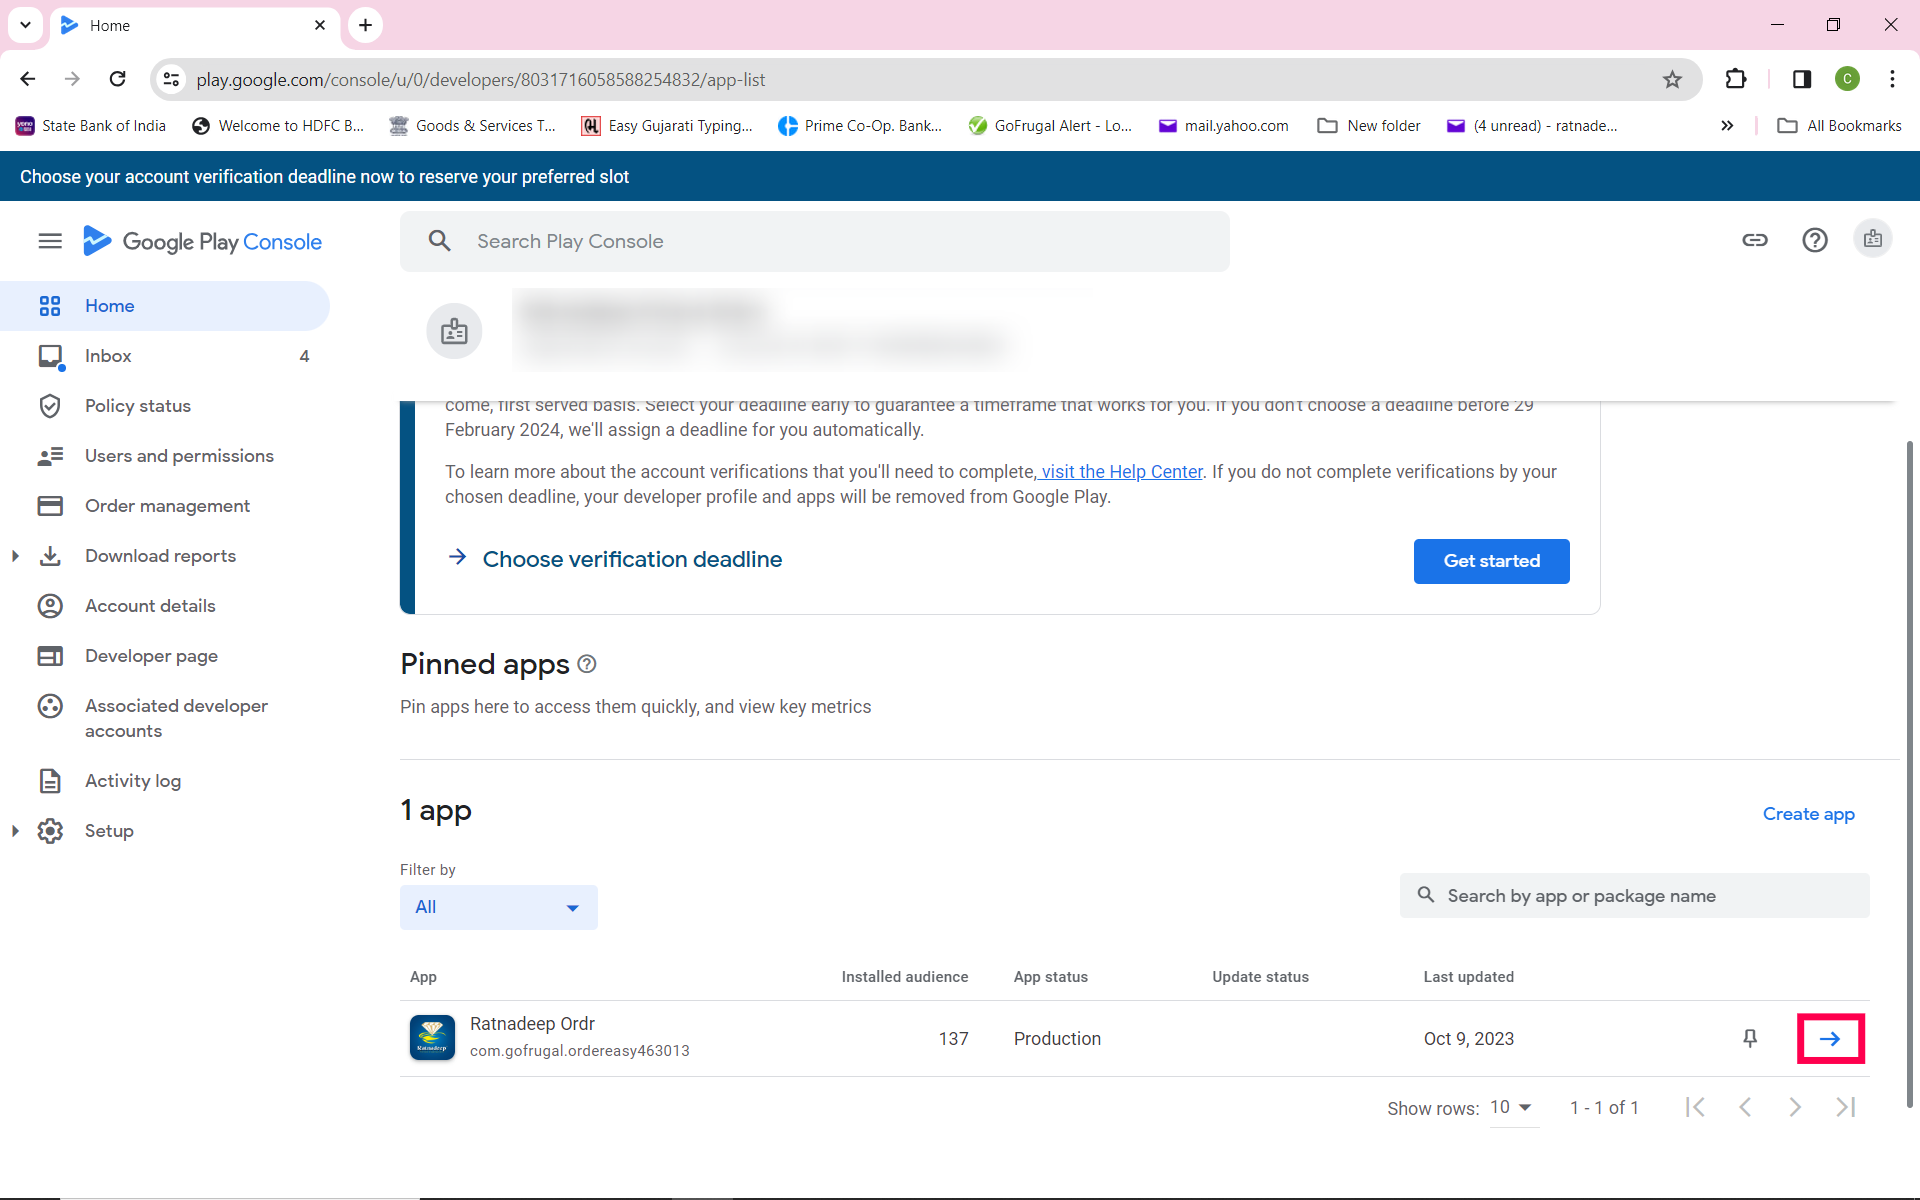Bookmark this page with star icon
This screenshot has width=1920, height=1200.
1672,79
